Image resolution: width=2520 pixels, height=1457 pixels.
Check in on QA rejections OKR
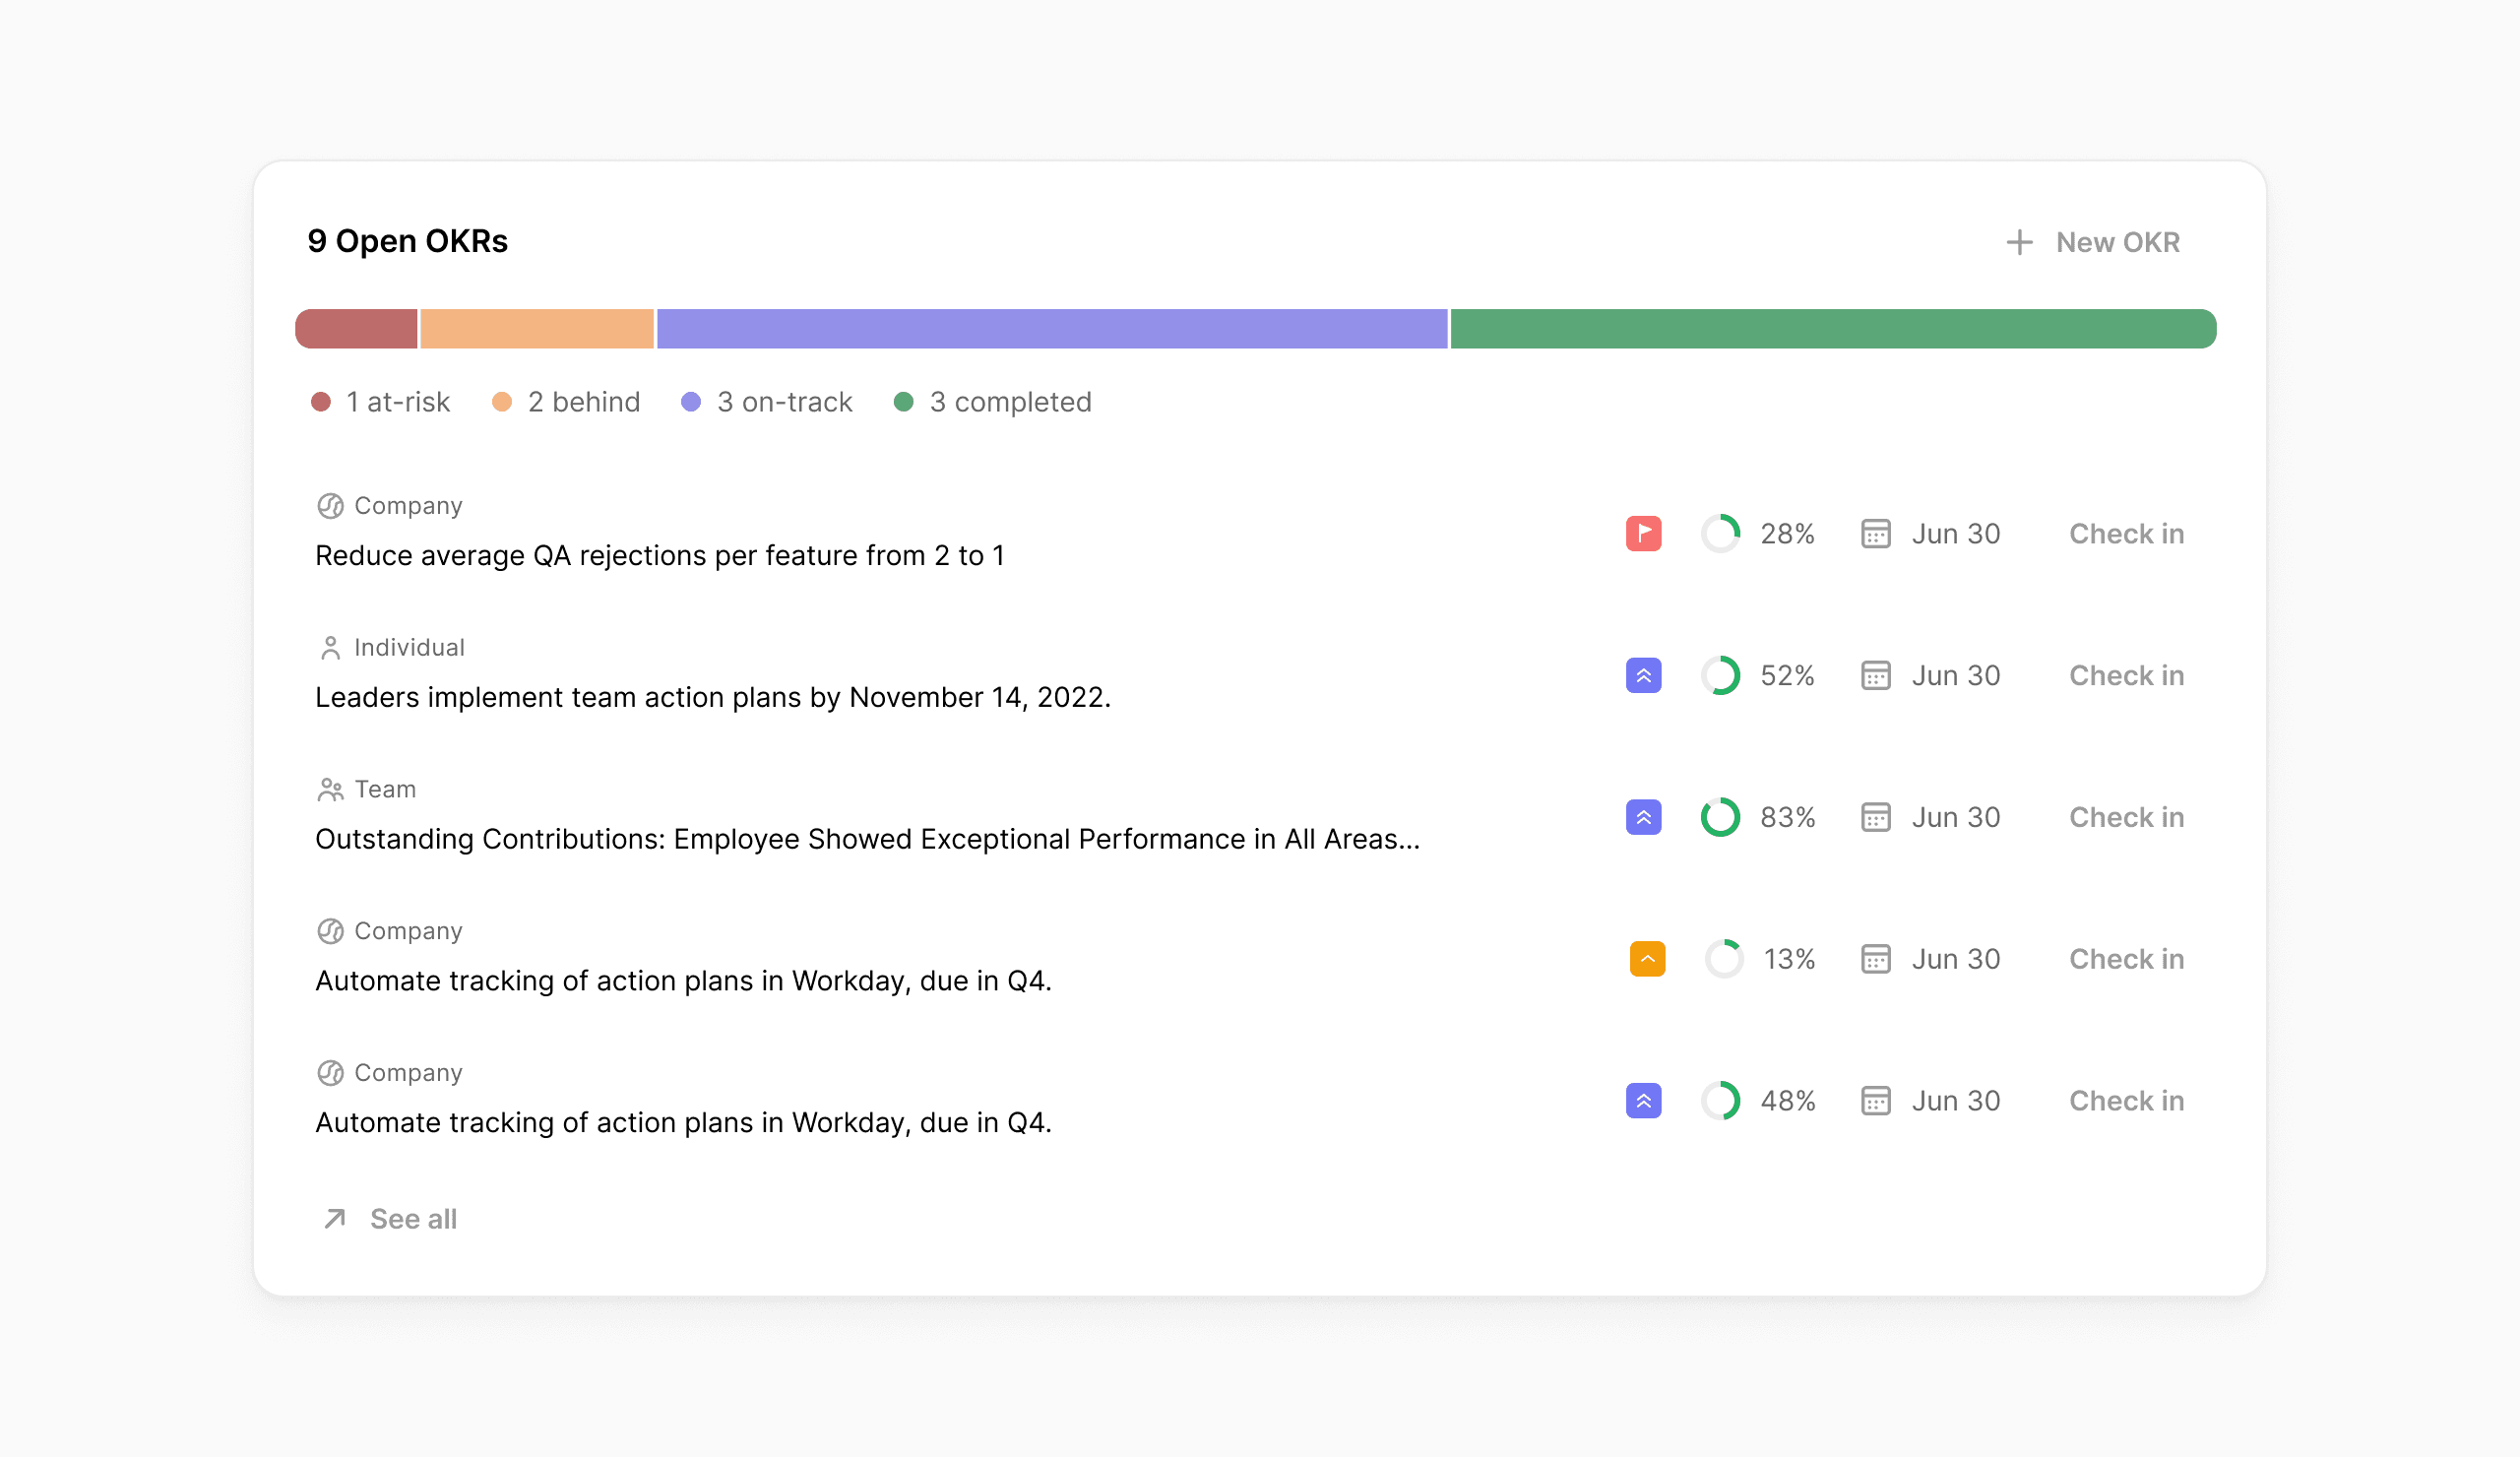click(2126, 534)
